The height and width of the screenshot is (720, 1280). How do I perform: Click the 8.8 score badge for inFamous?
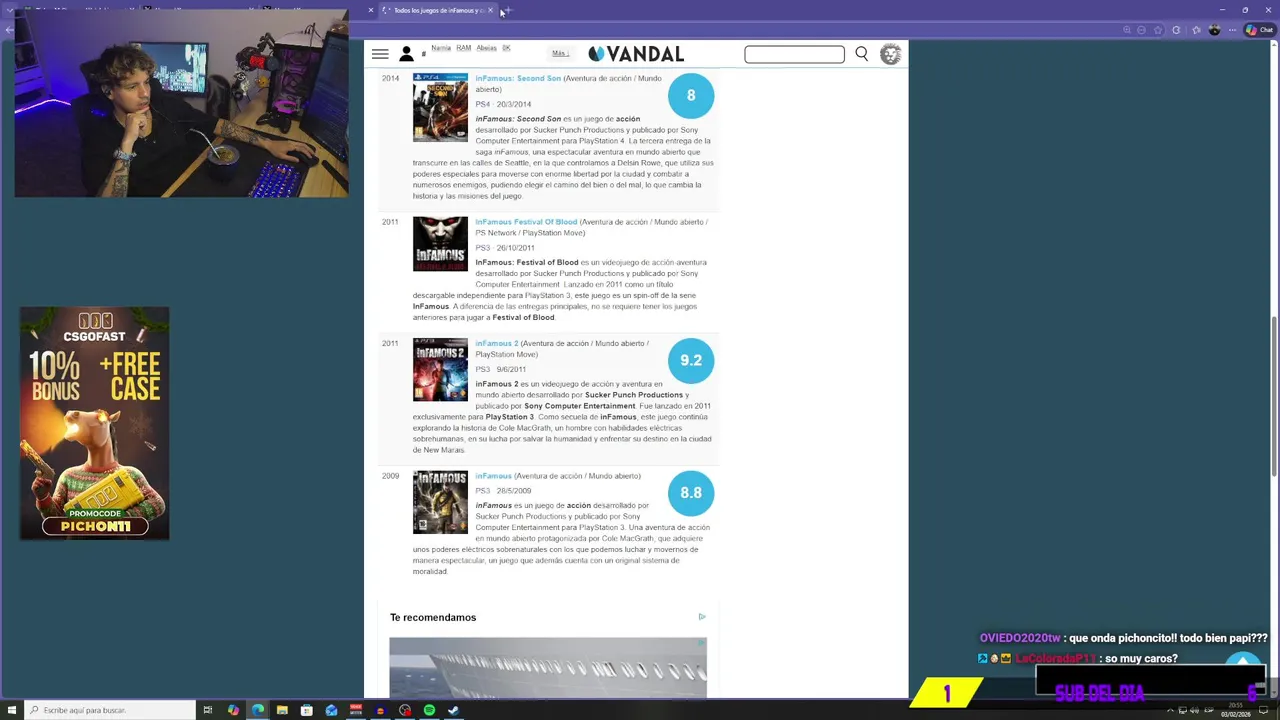tap(691, 493)
